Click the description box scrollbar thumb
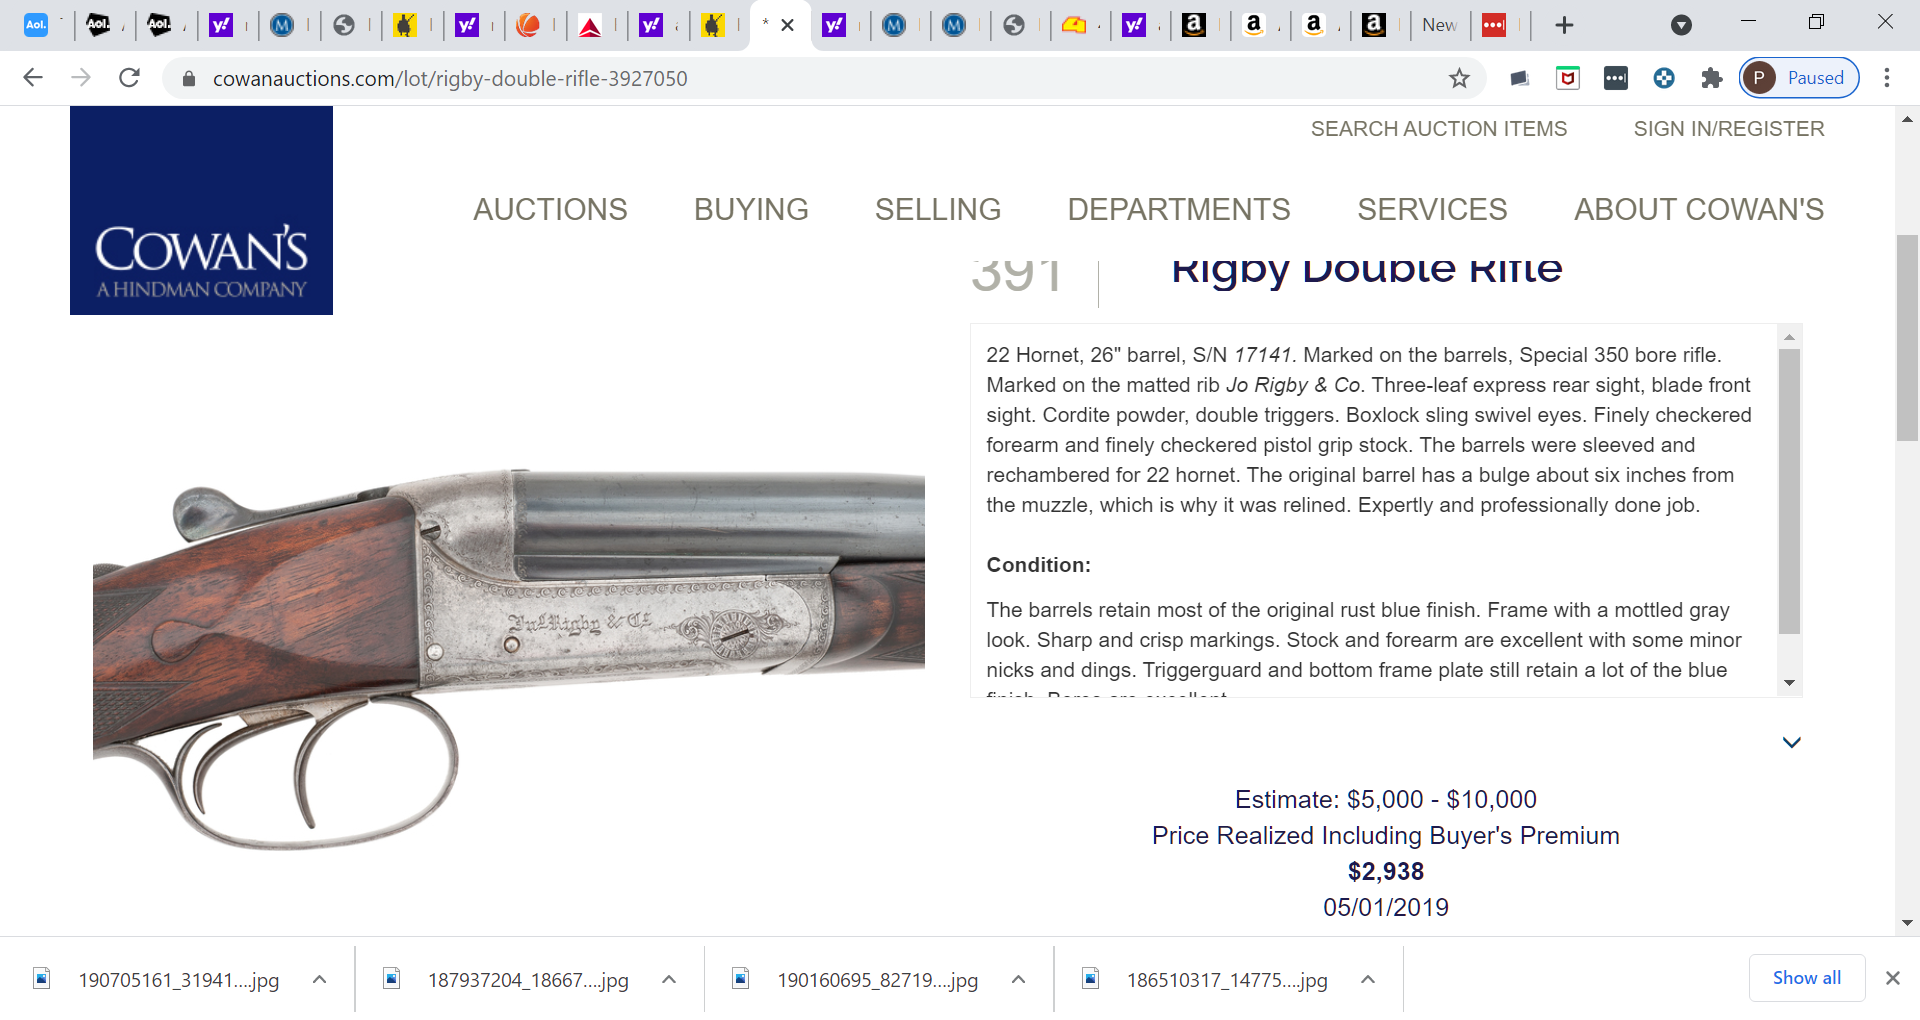Viewport: 1920px width, 1020px height. pyautogui.click(x=1789, y=491)
